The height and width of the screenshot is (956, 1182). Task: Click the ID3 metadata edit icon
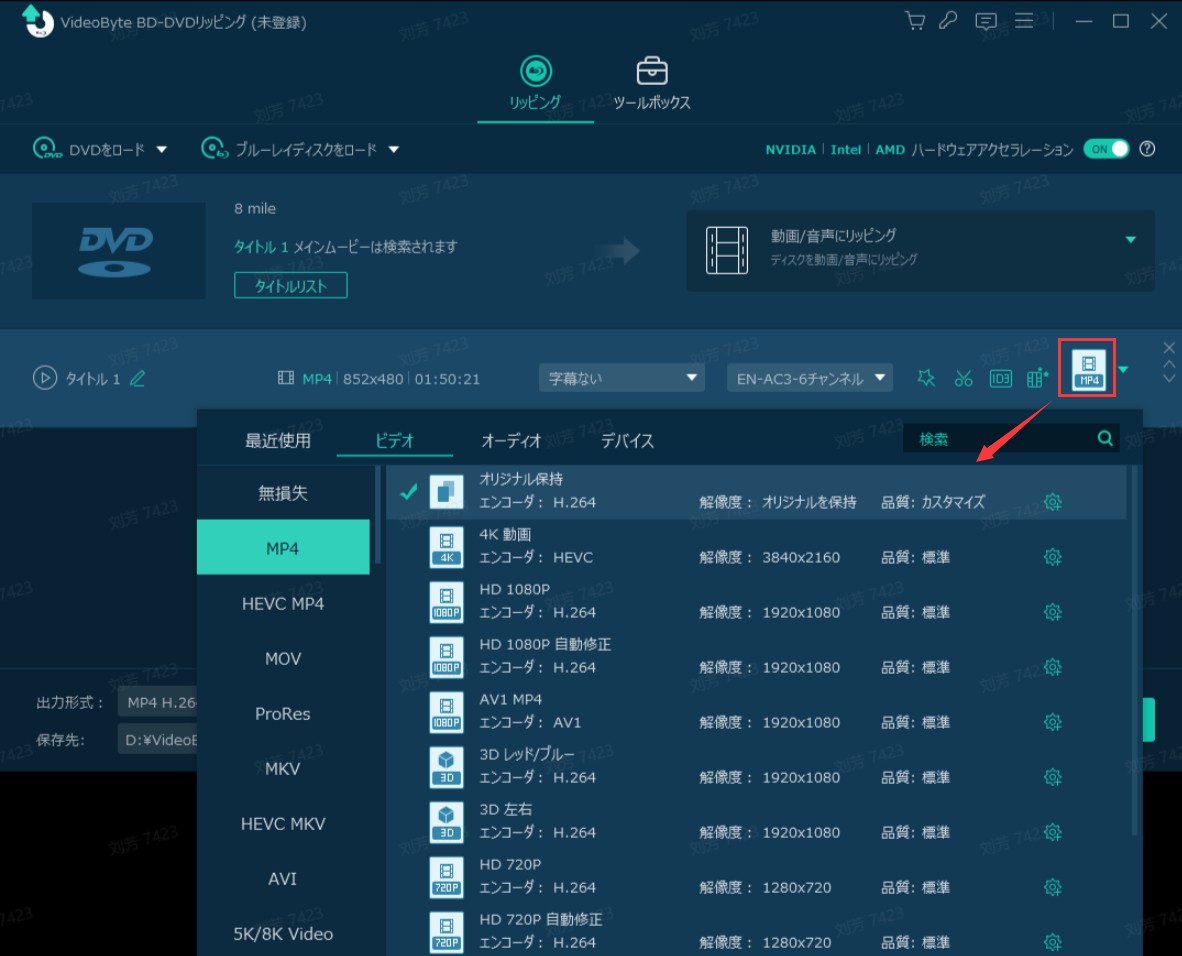click(1000, 378)
